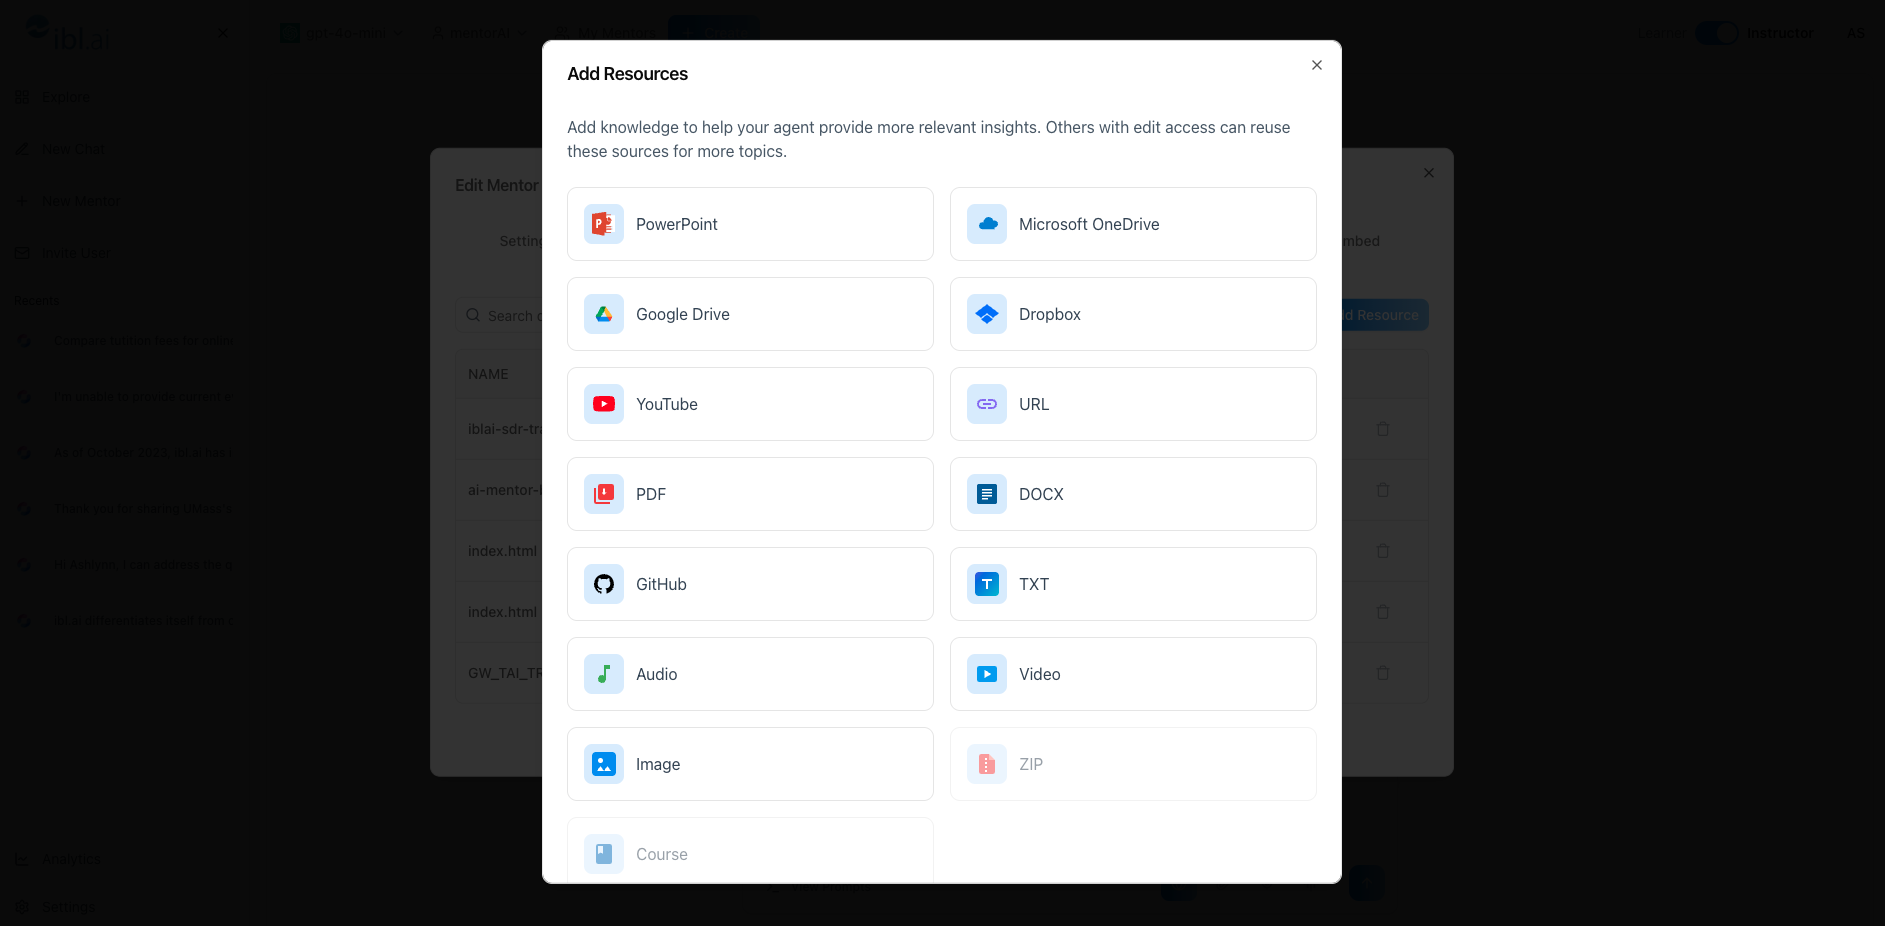Click the TXT file icon

click(987, 584)
